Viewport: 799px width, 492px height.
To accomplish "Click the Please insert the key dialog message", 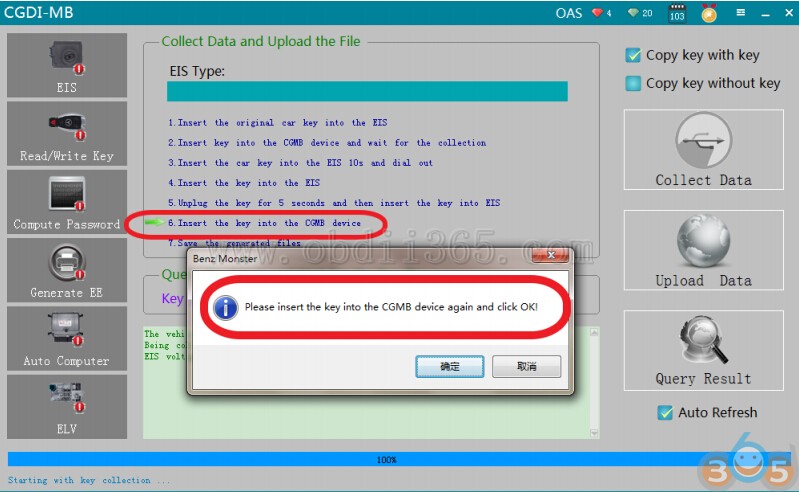I will 391,307.
